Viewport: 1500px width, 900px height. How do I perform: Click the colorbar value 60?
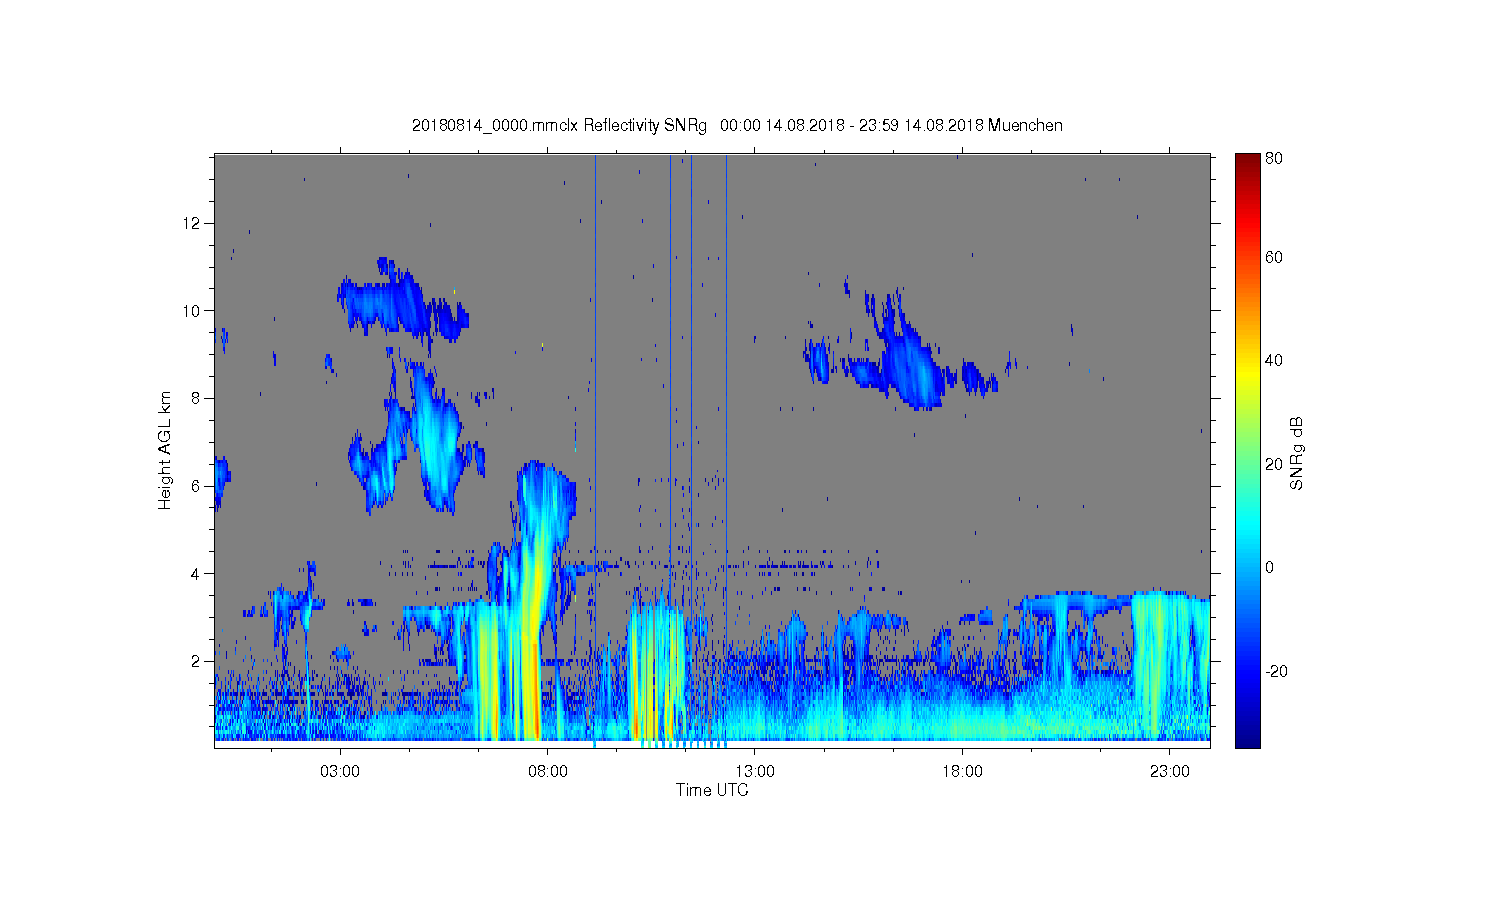tap(1274, 257)
